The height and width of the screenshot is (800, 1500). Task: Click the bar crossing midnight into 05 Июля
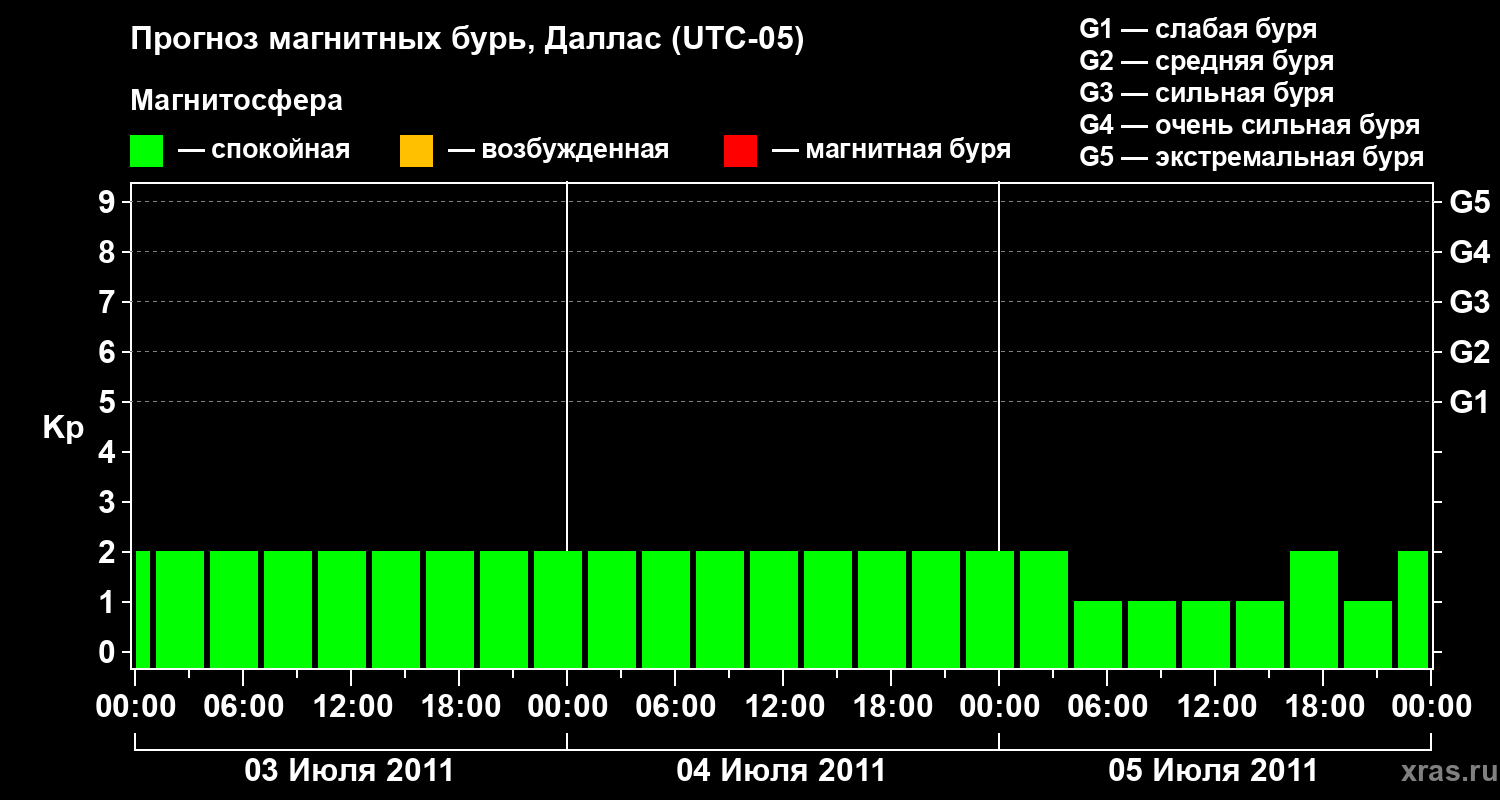point(990,609)
